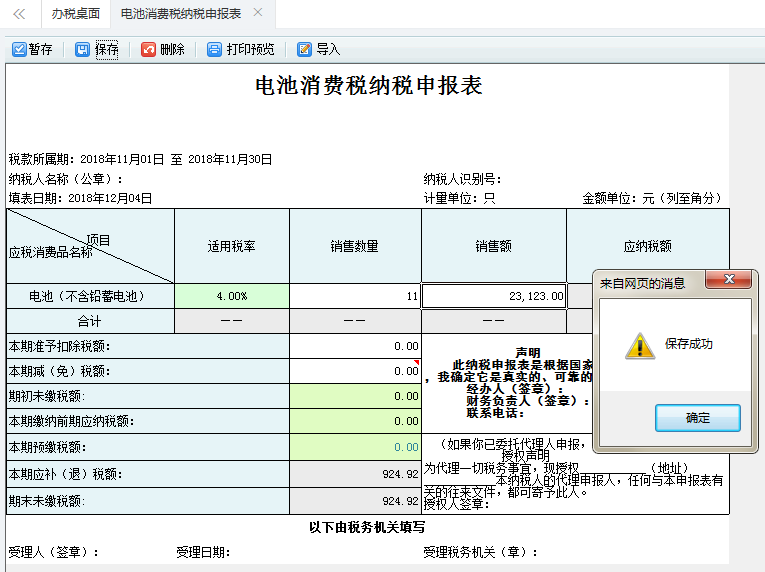Click the double-chevron collapse arrow beside the tabs
765x572 pixels.
tap(19, 14)
